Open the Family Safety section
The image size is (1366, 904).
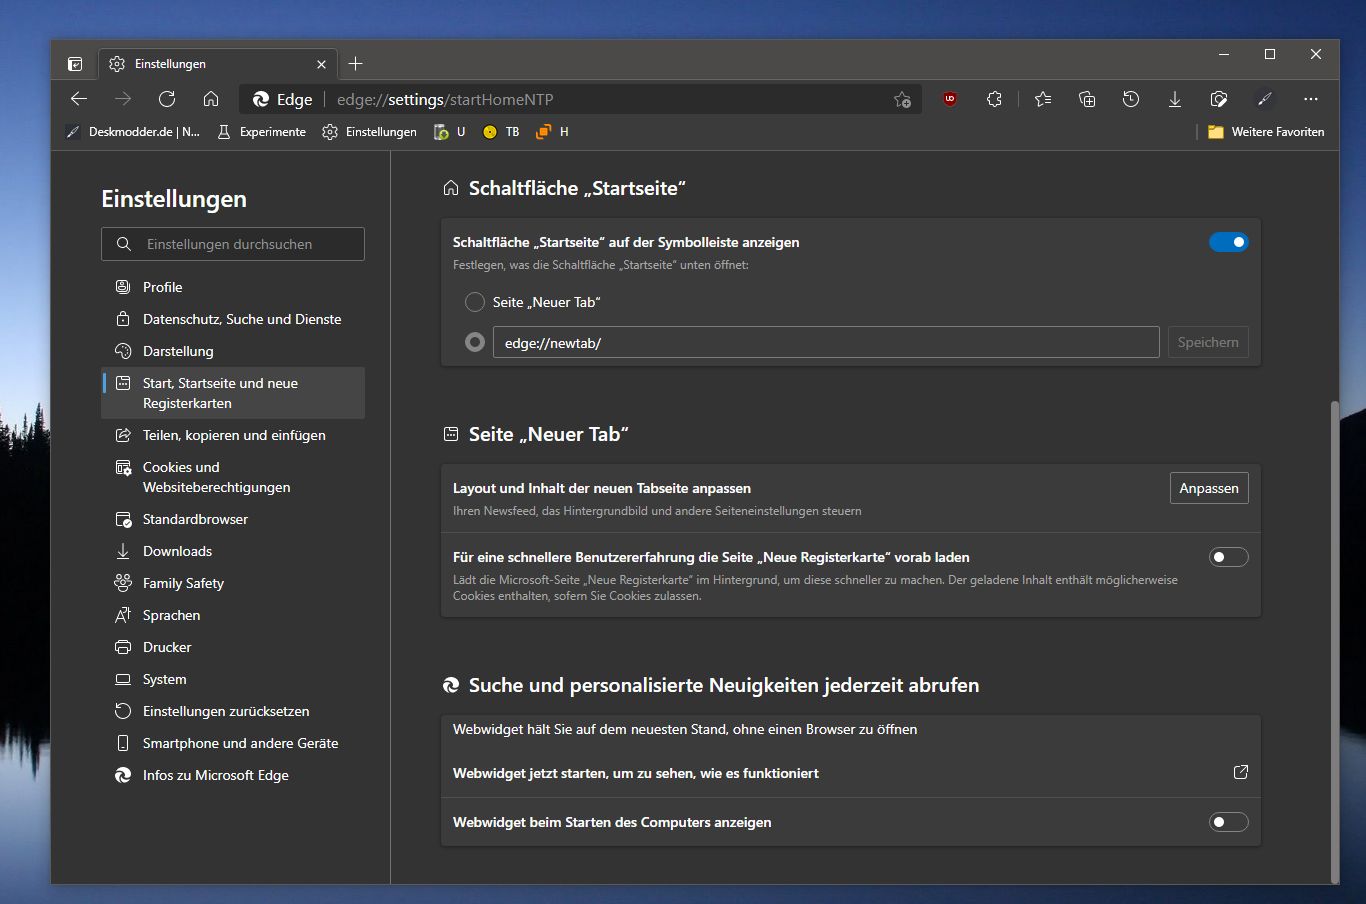[233, 583]
